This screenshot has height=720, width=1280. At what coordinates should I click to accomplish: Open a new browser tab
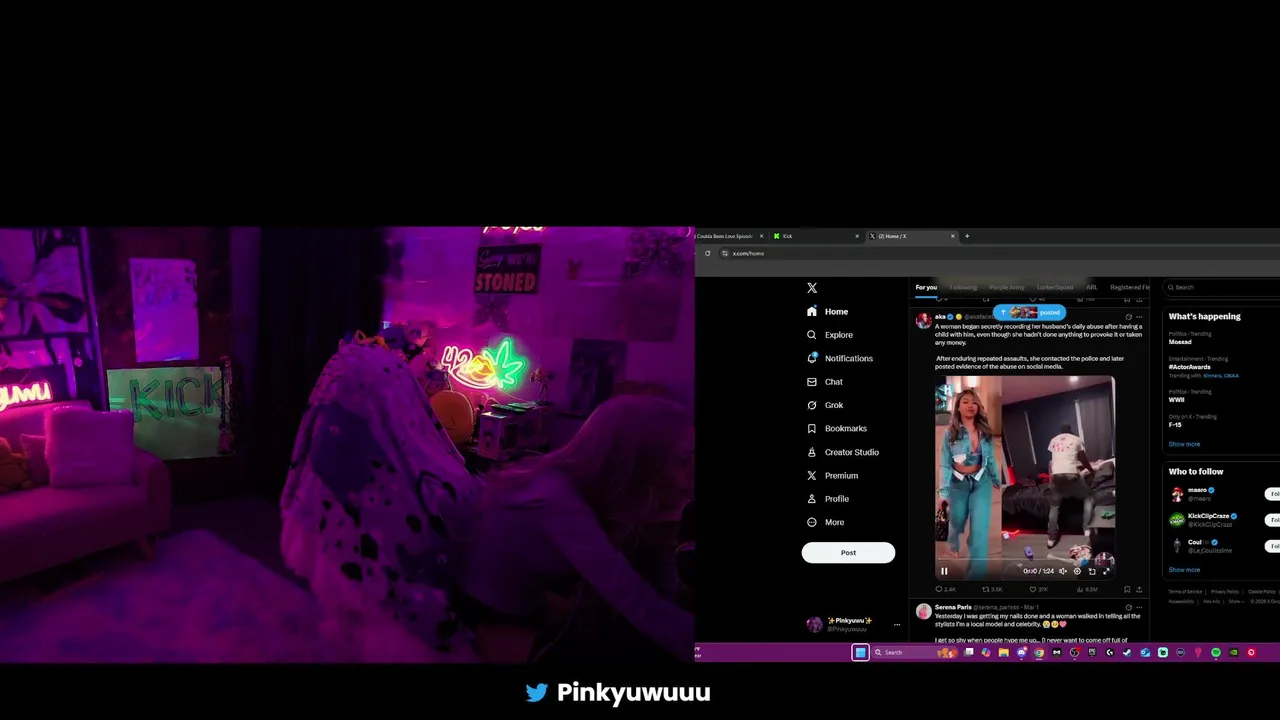tap(967, 236)
